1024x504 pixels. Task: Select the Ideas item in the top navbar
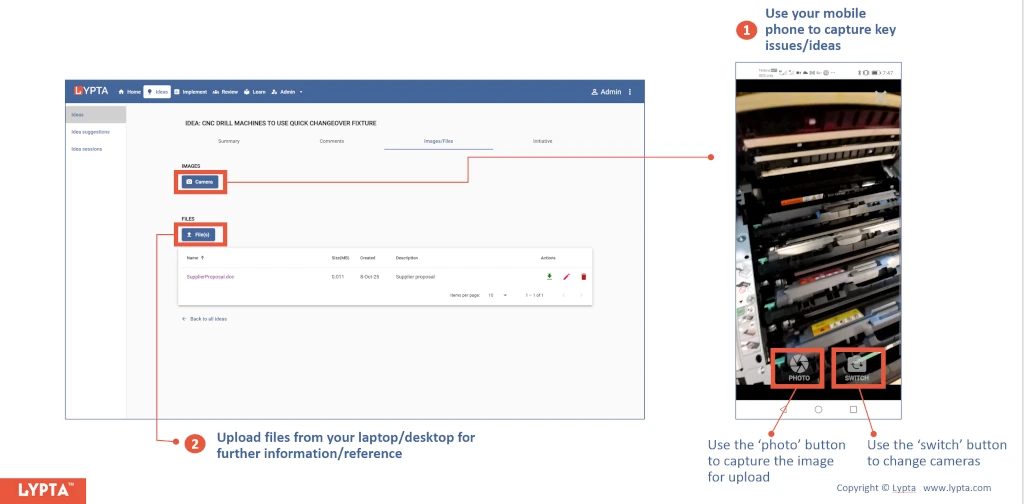157,92
